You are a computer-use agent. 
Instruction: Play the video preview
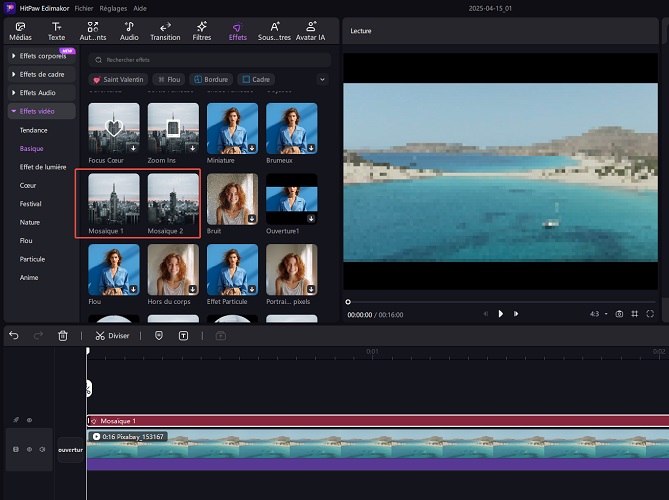pos(500,314)
